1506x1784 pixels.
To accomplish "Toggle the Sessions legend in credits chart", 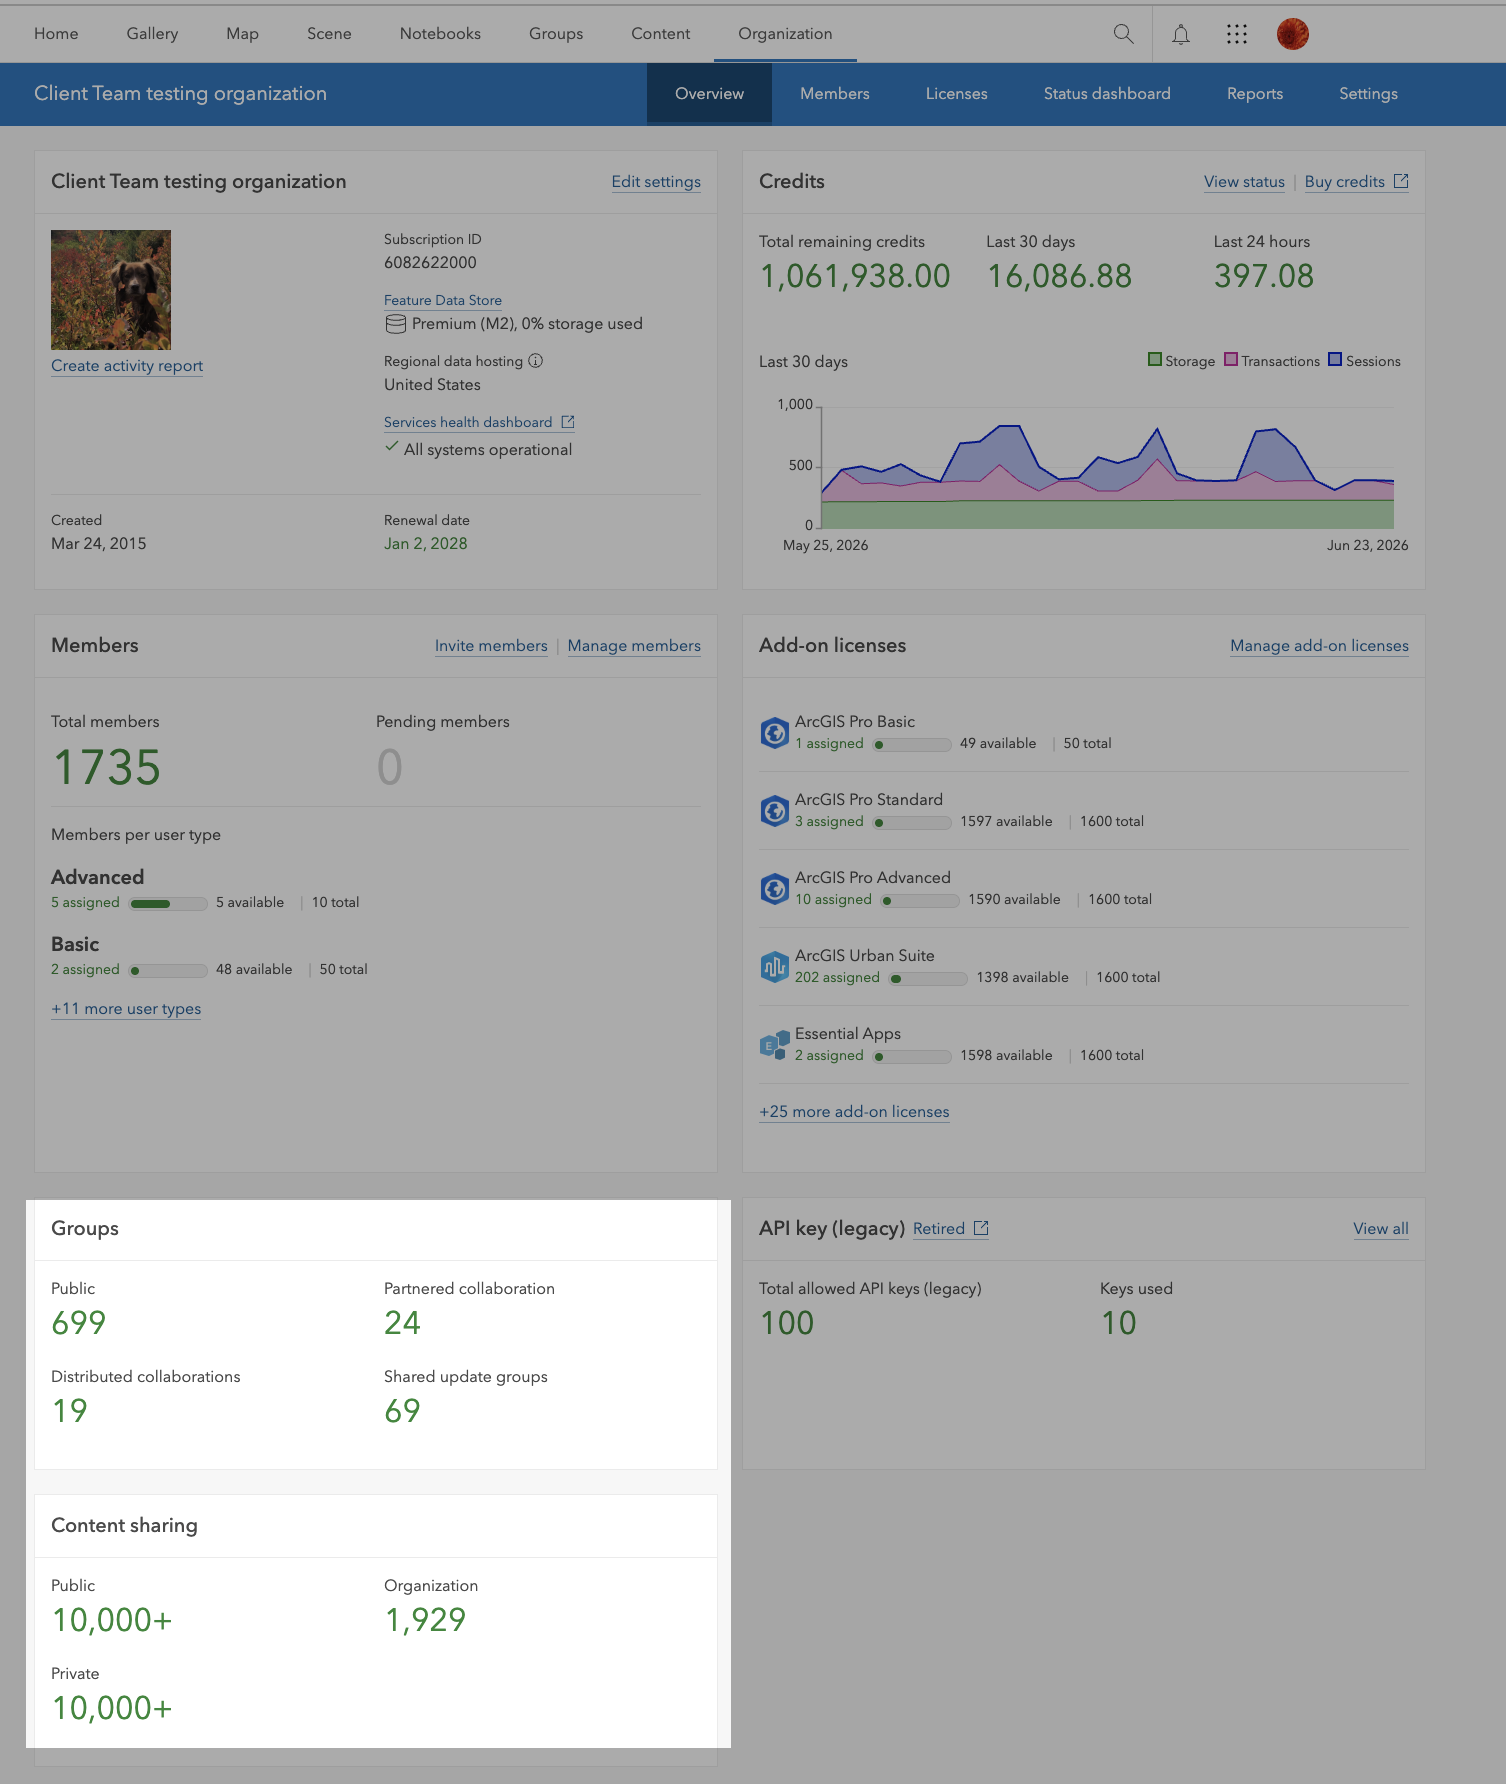I will coord(1364,361).
